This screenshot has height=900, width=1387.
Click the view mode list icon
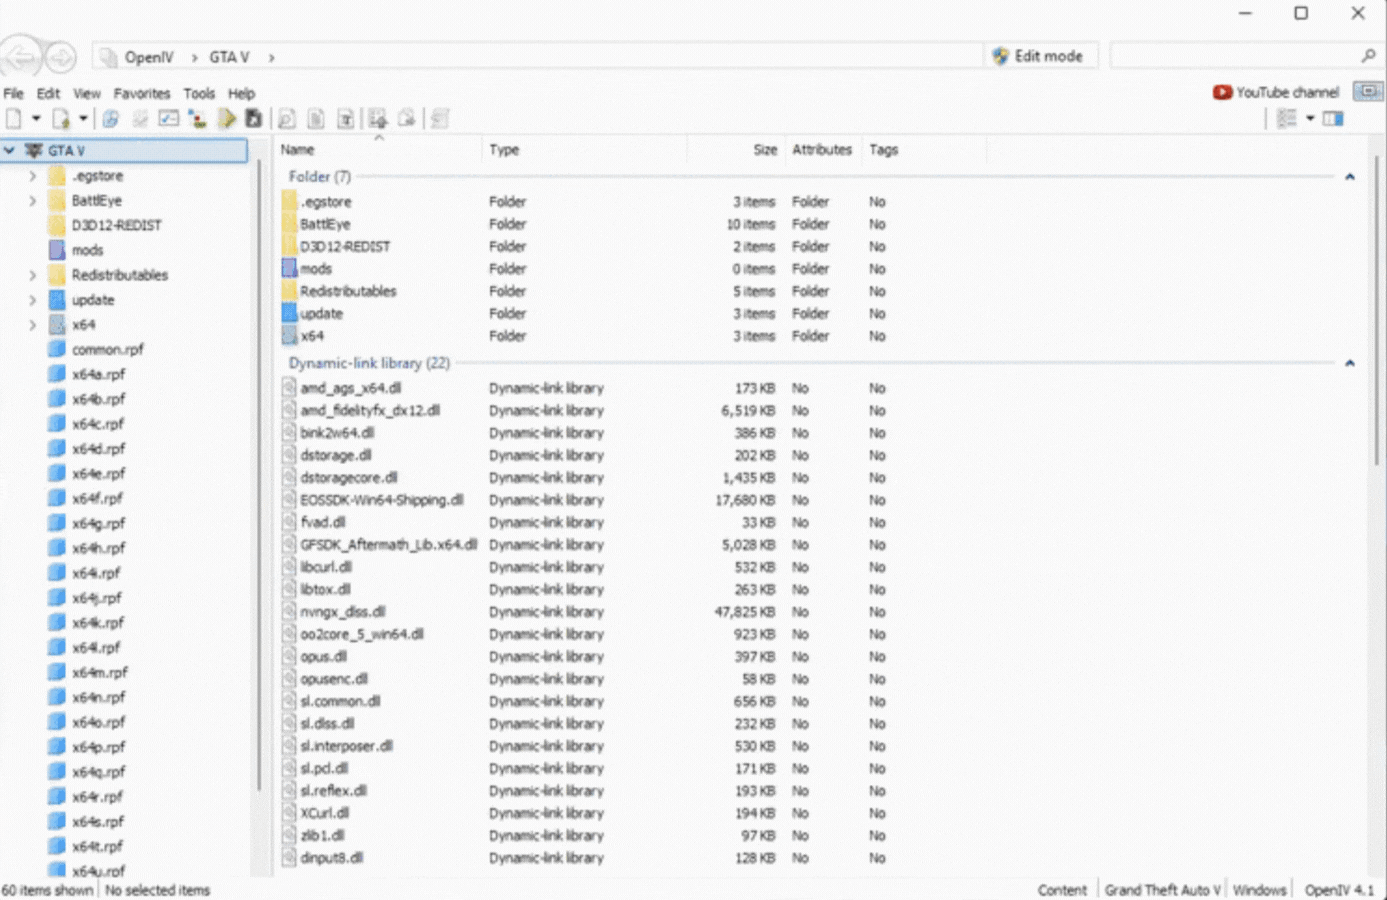pyautogui.click(x=1287, y=119)
